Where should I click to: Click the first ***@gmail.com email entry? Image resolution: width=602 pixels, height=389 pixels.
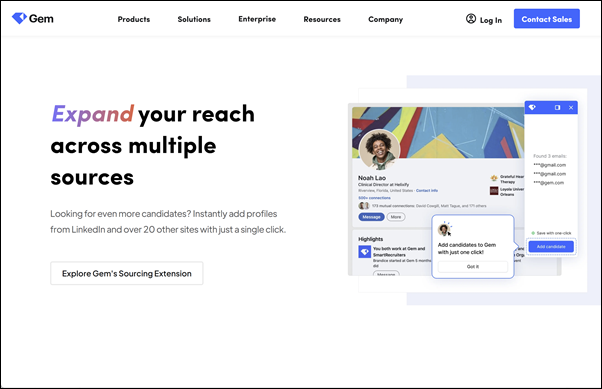coord(549,165)
